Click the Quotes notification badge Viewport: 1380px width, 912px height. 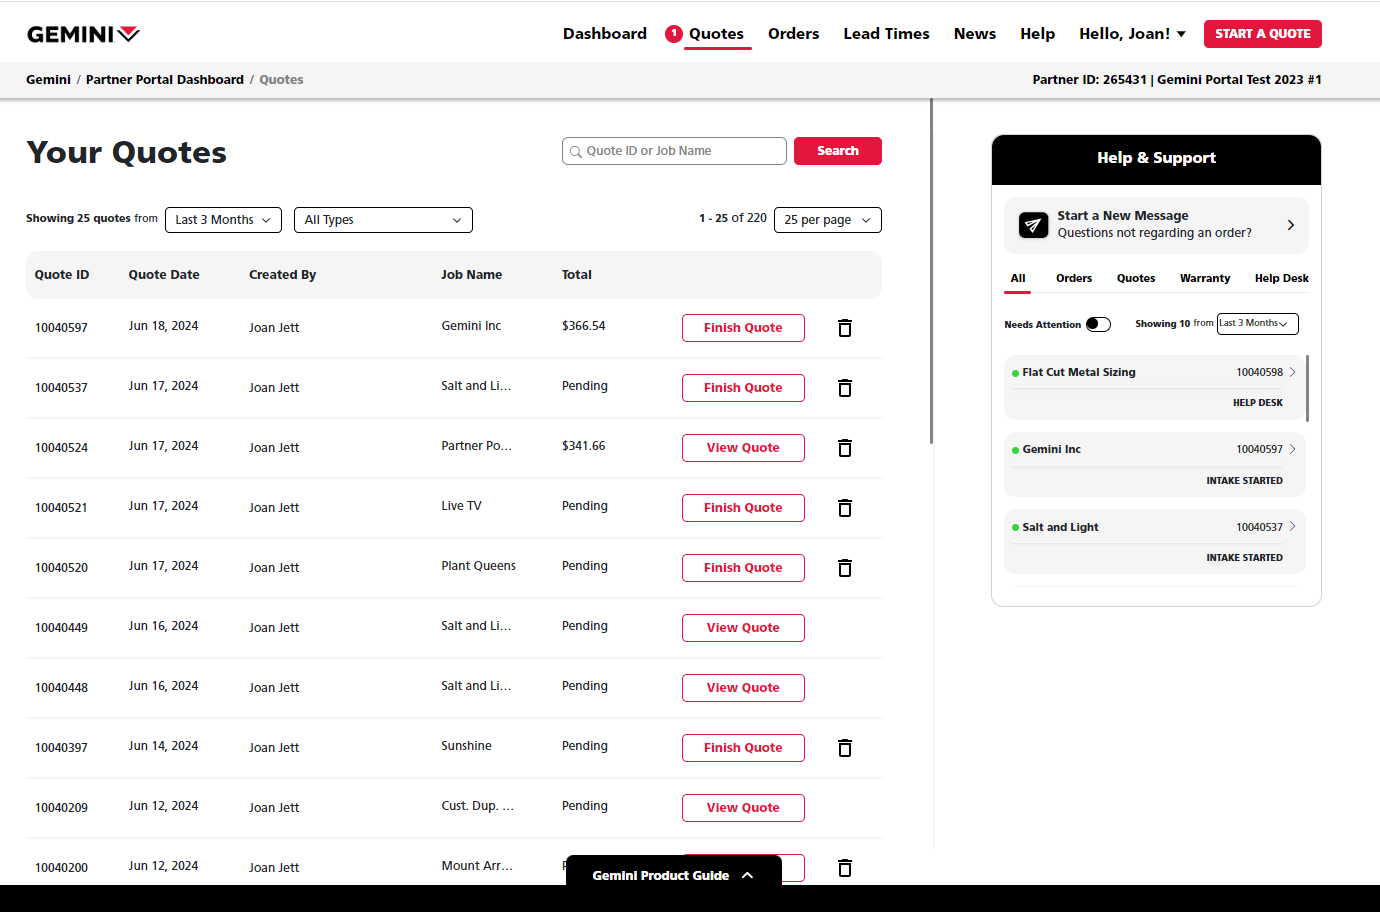coord(674,34)
